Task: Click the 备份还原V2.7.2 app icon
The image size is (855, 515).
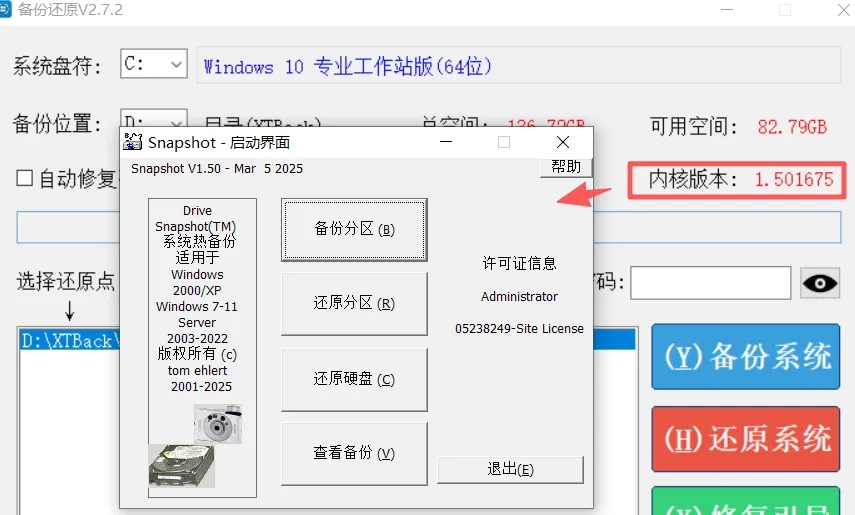Action: 5,9
